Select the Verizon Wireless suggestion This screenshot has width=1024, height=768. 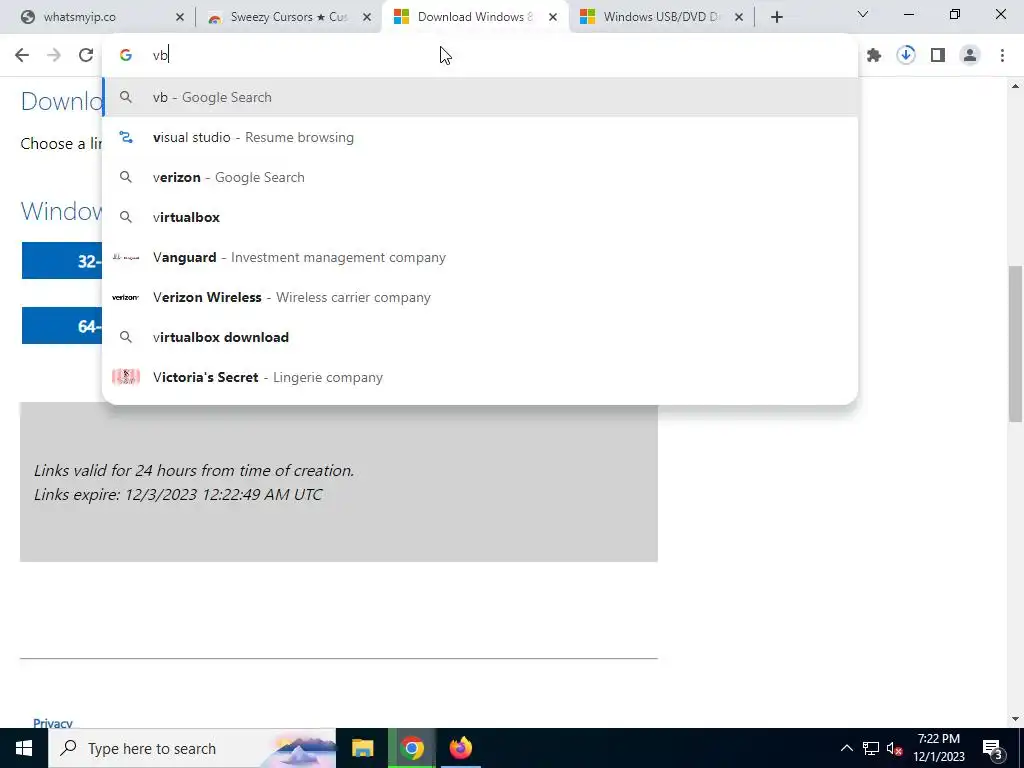480,297
